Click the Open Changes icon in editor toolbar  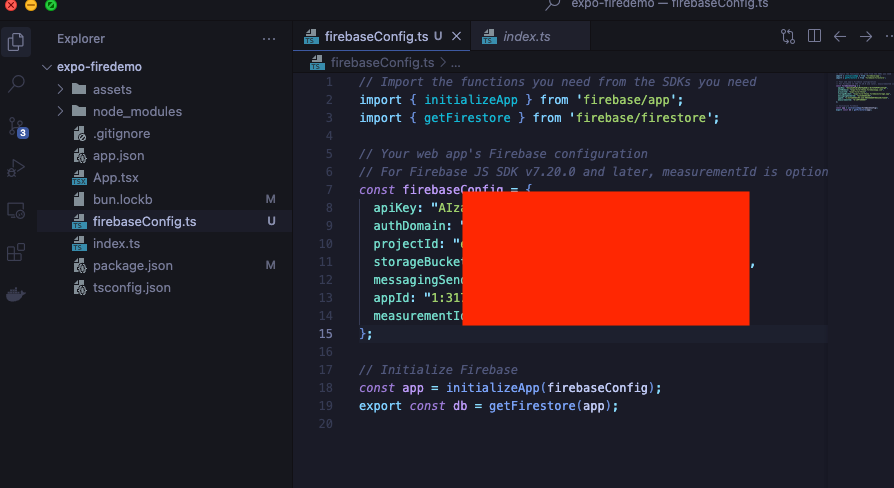click(x=788, y=36)
